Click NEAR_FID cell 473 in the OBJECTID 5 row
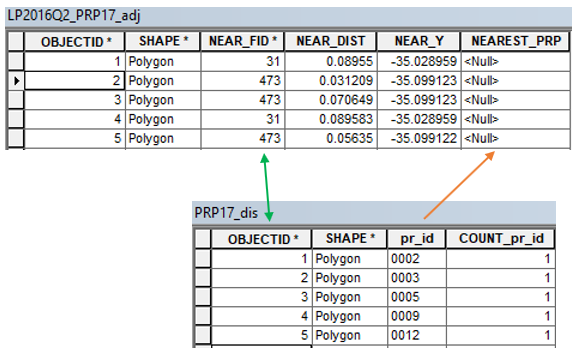This screenshot has height=360, width=581. [243, 138]
